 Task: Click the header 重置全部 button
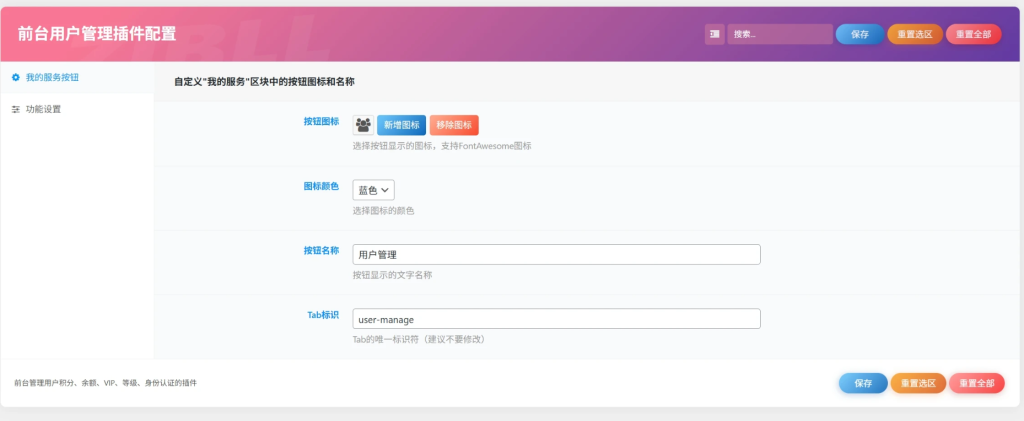(974, 35)
